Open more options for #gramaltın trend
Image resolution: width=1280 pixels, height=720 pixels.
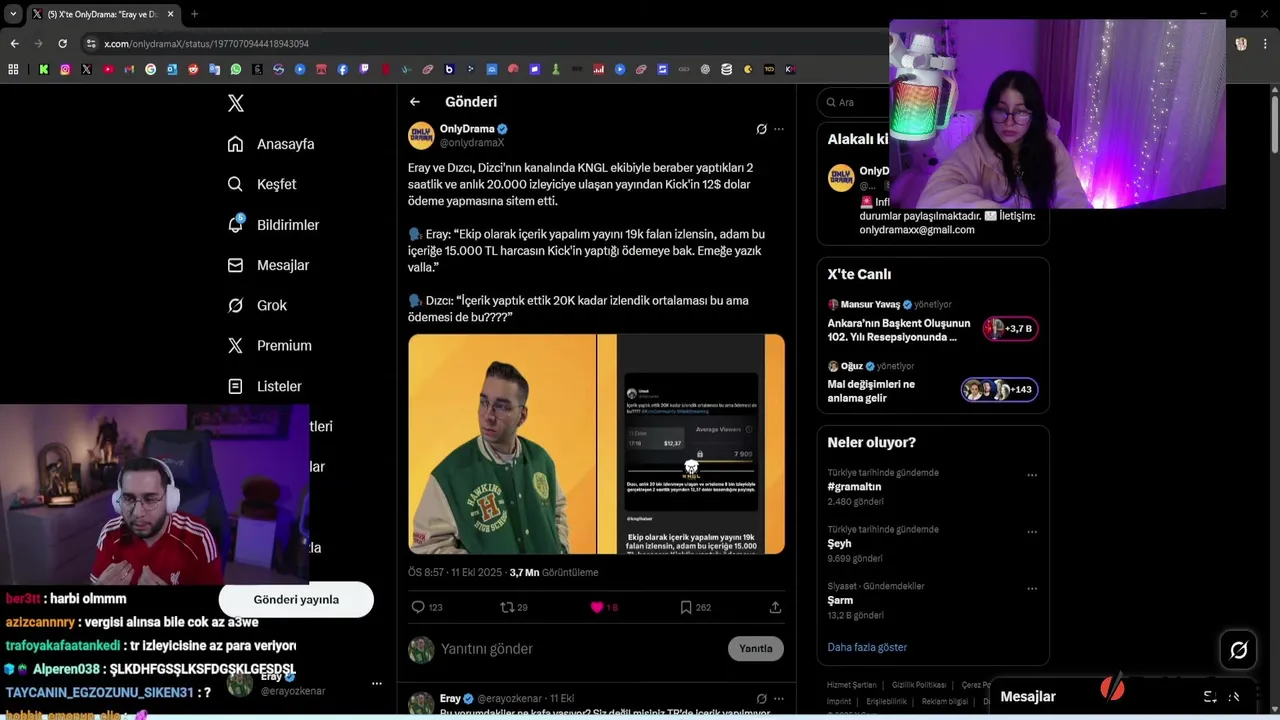(1032, 475)
